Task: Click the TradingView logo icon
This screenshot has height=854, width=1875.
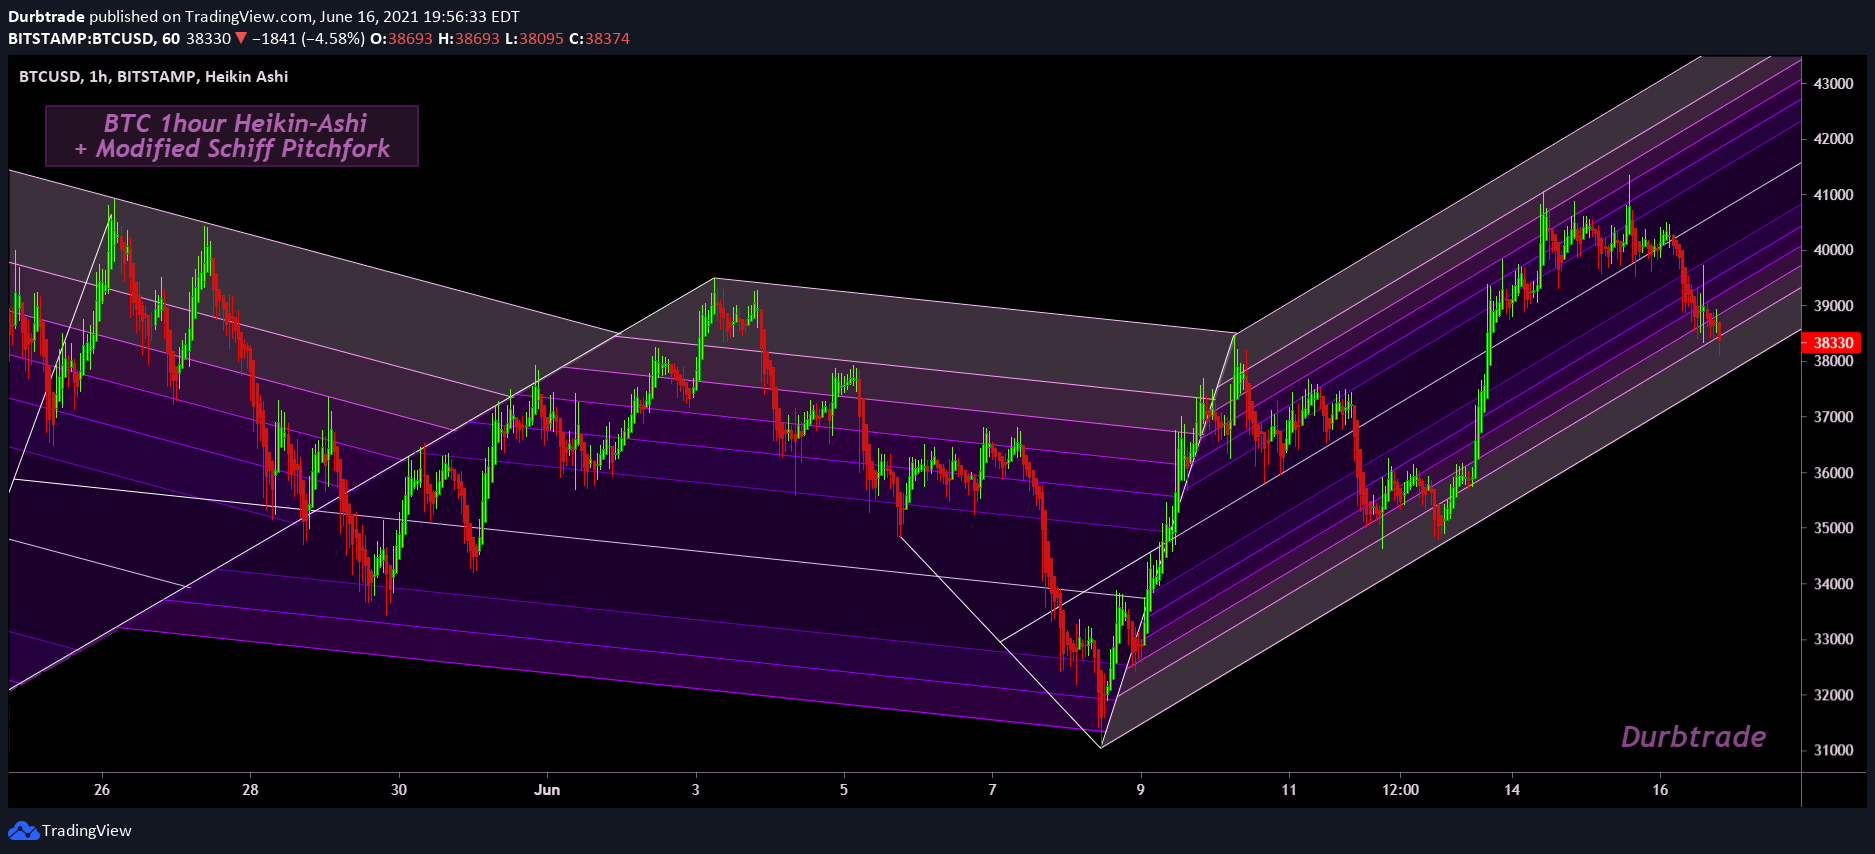Action: (23, 831)
